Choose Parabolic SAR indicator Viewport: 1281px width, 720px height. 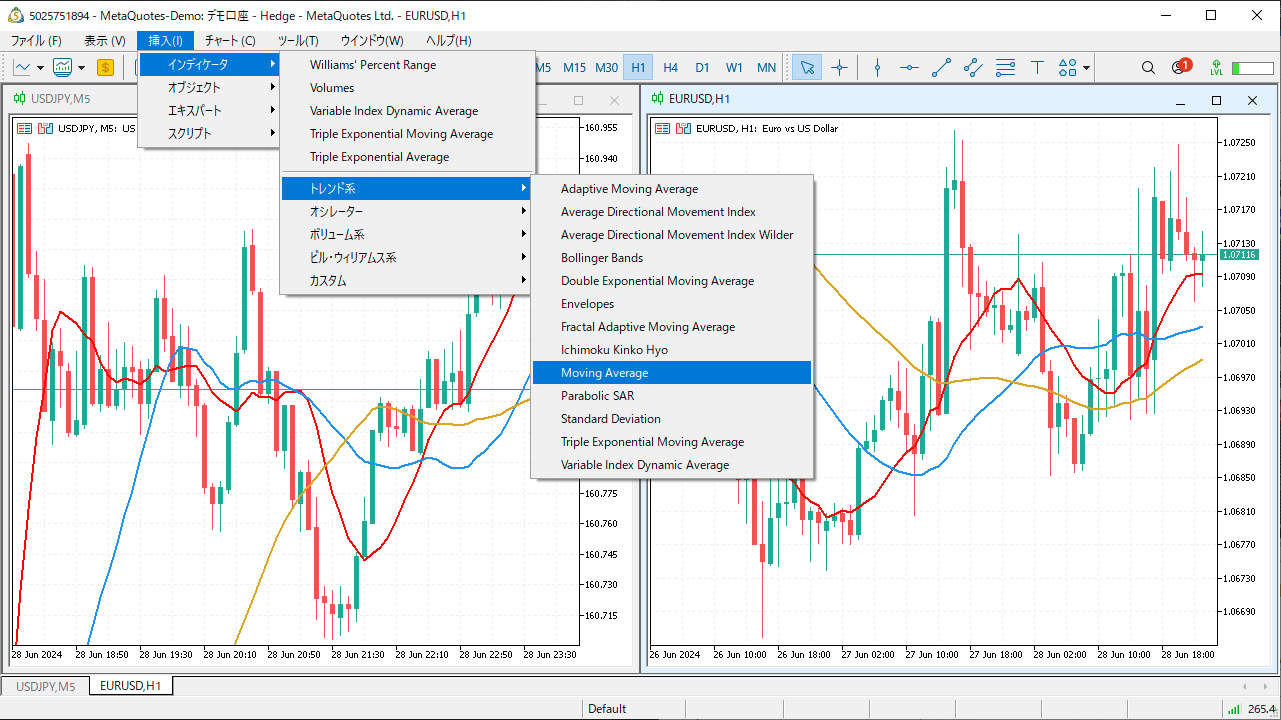672,395
